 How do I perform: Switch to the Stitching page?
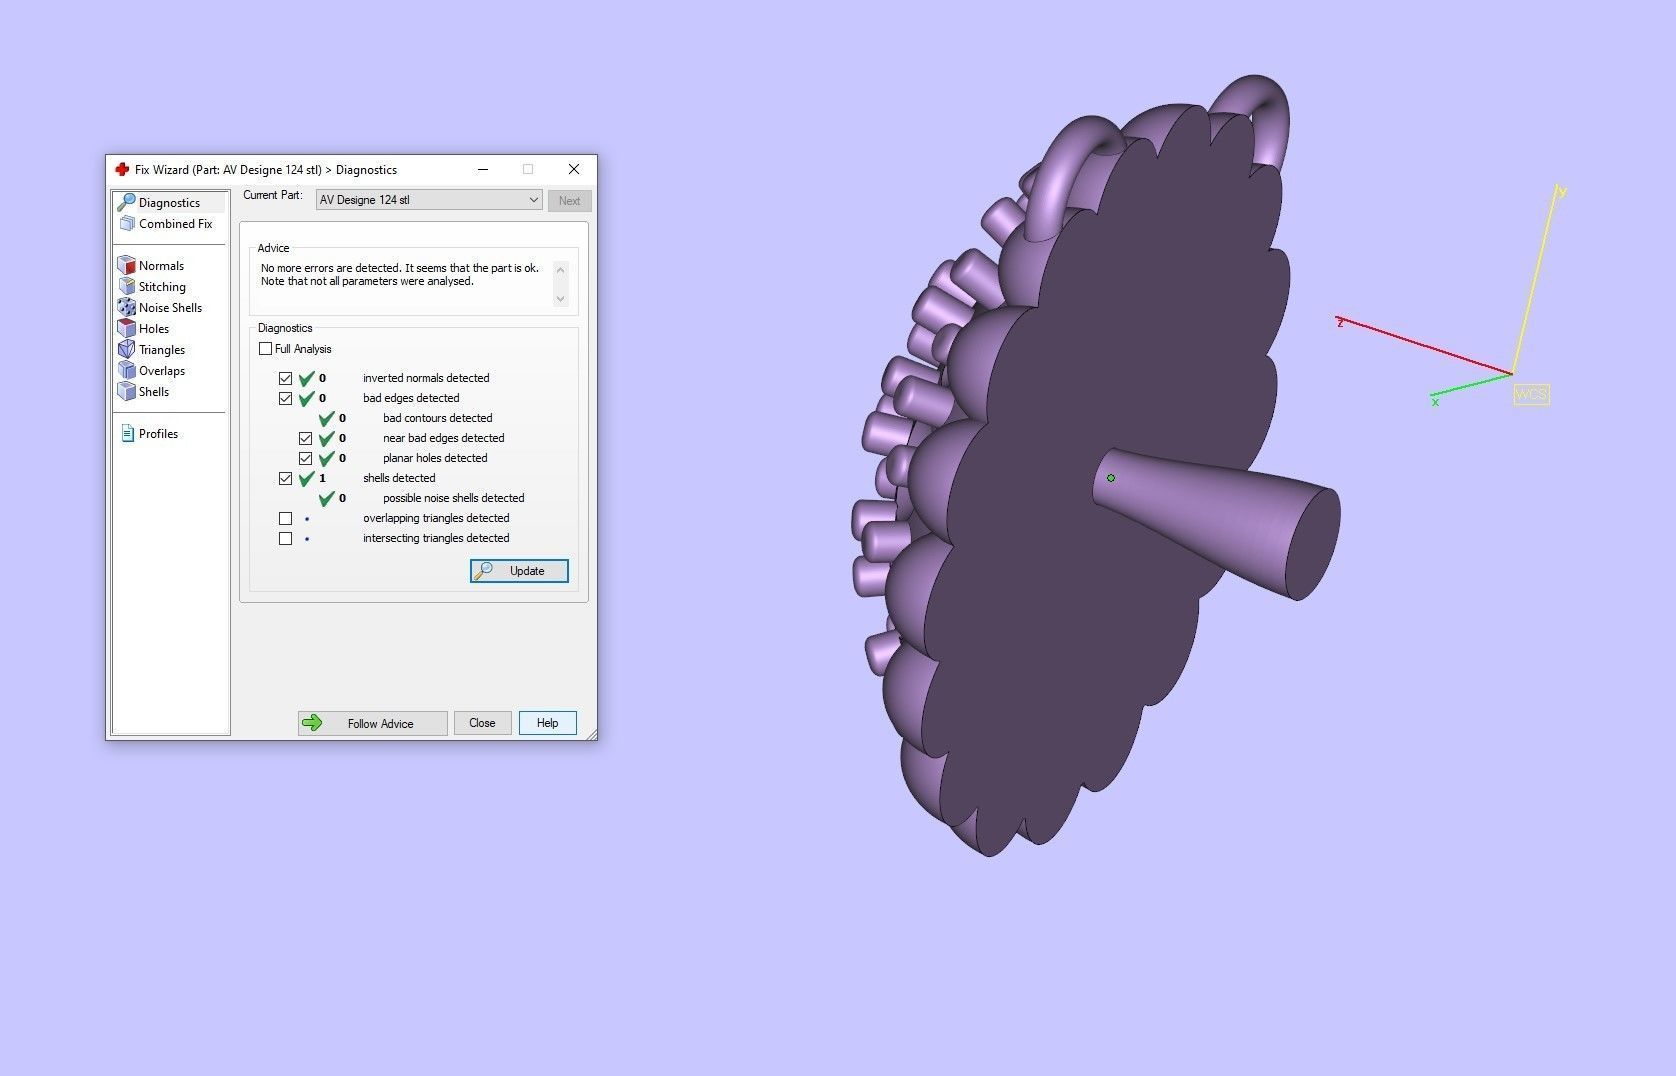(x=162, y=287)
